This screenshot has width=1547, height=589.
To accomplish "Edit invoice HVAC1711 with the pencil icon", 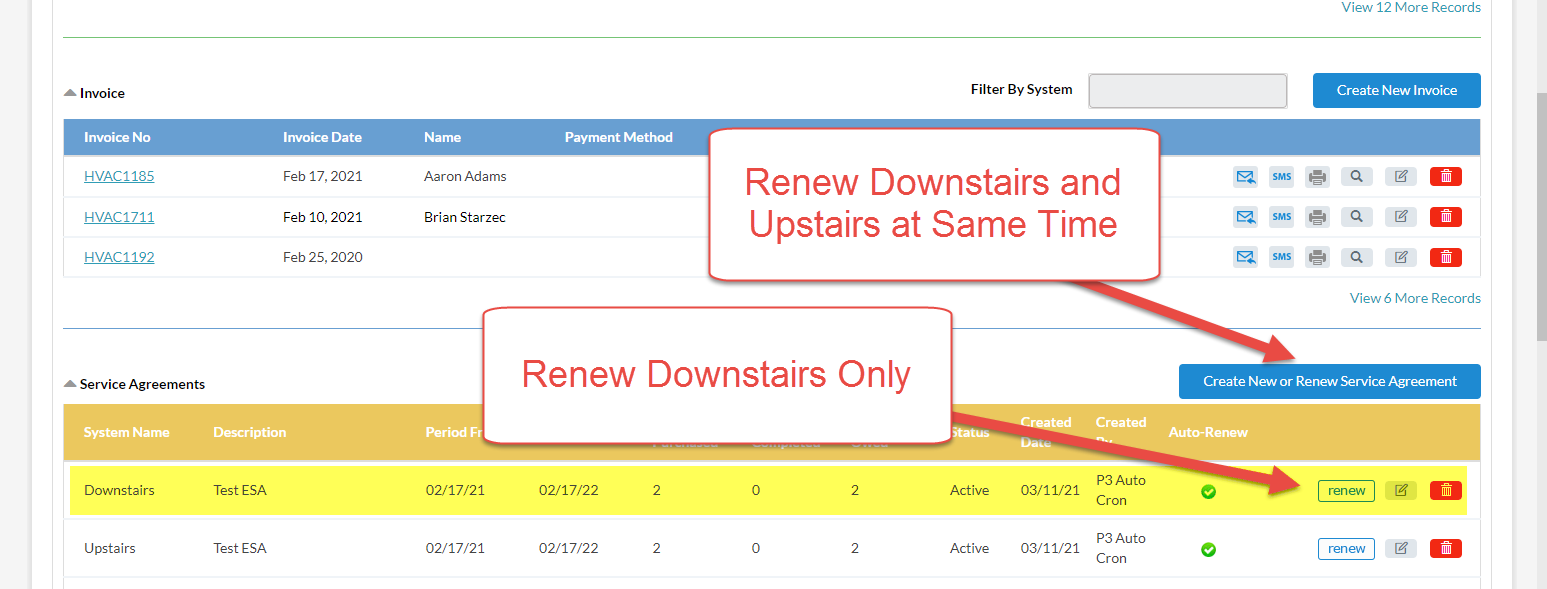I will 1400,217.
